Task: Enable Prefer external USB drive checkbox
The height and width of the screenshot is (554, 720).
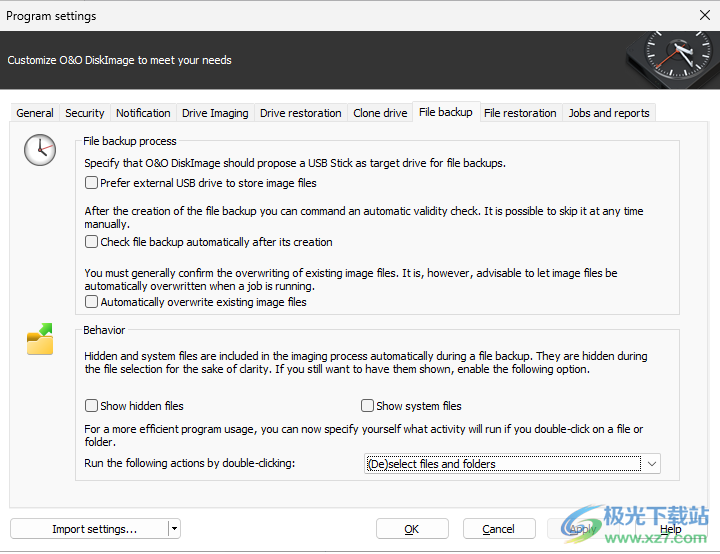Action: [x=92, y=183]
